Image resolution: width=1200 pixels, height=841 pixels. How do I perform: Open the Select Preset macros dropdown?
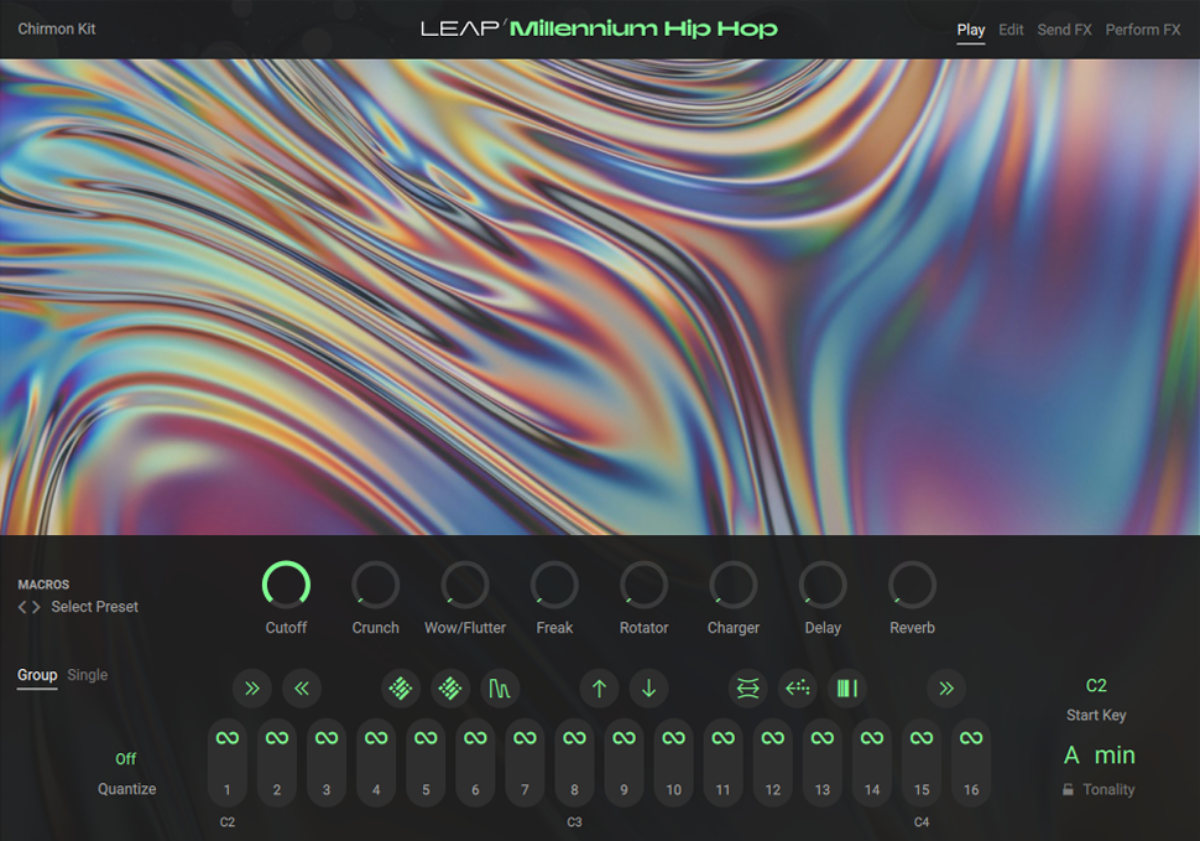(x=94, y=607)
